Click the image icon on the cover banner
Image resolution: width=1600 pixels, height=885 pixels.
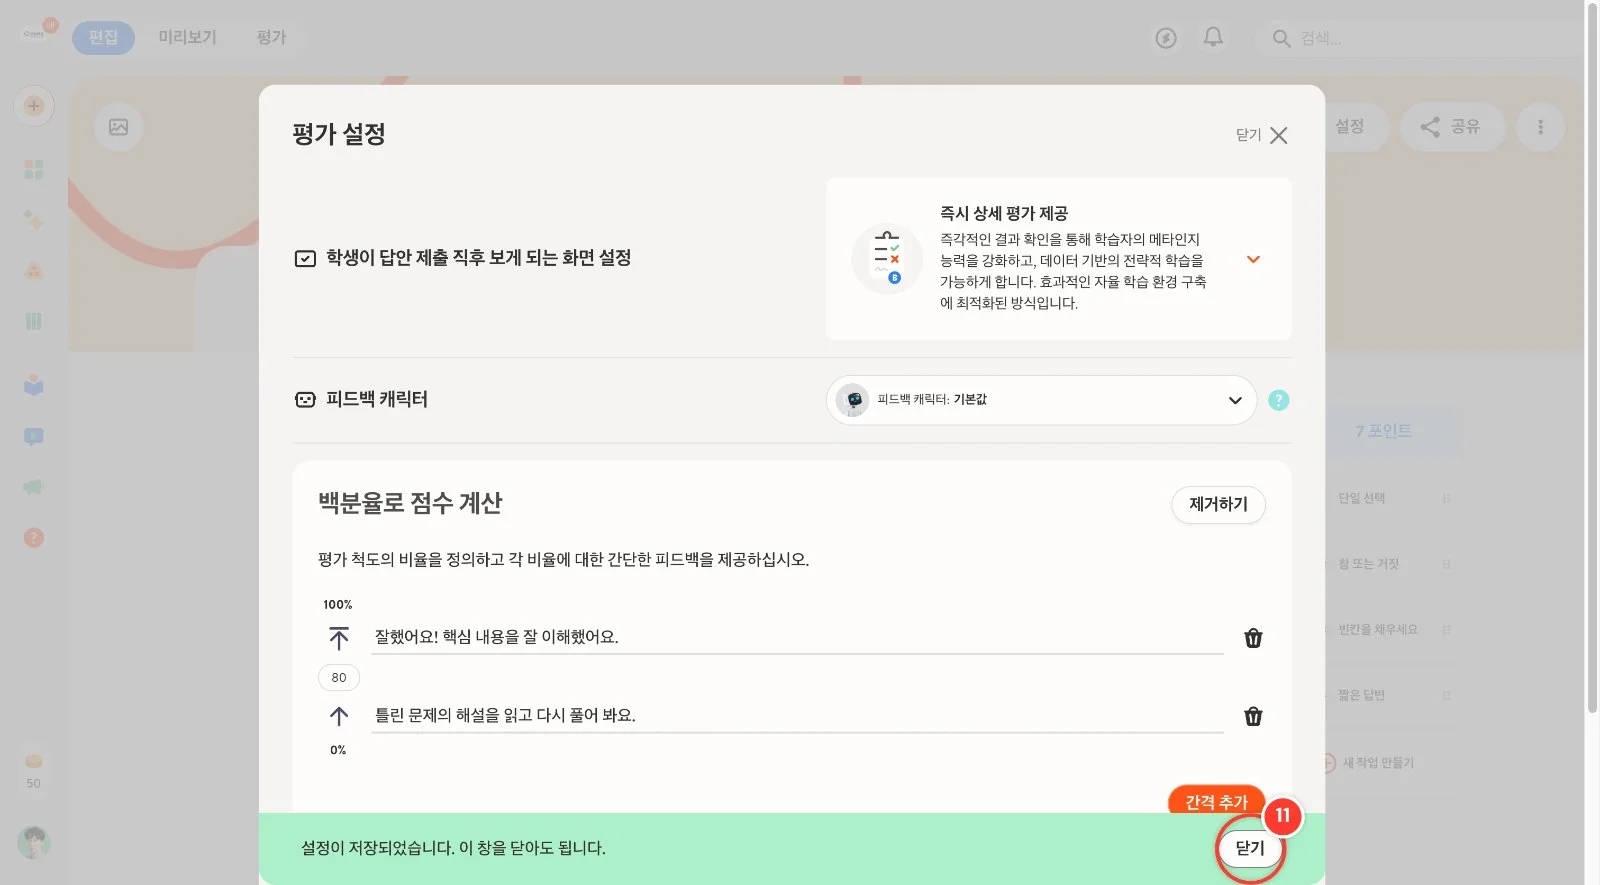pyautogui.click(x=118, y=127)
